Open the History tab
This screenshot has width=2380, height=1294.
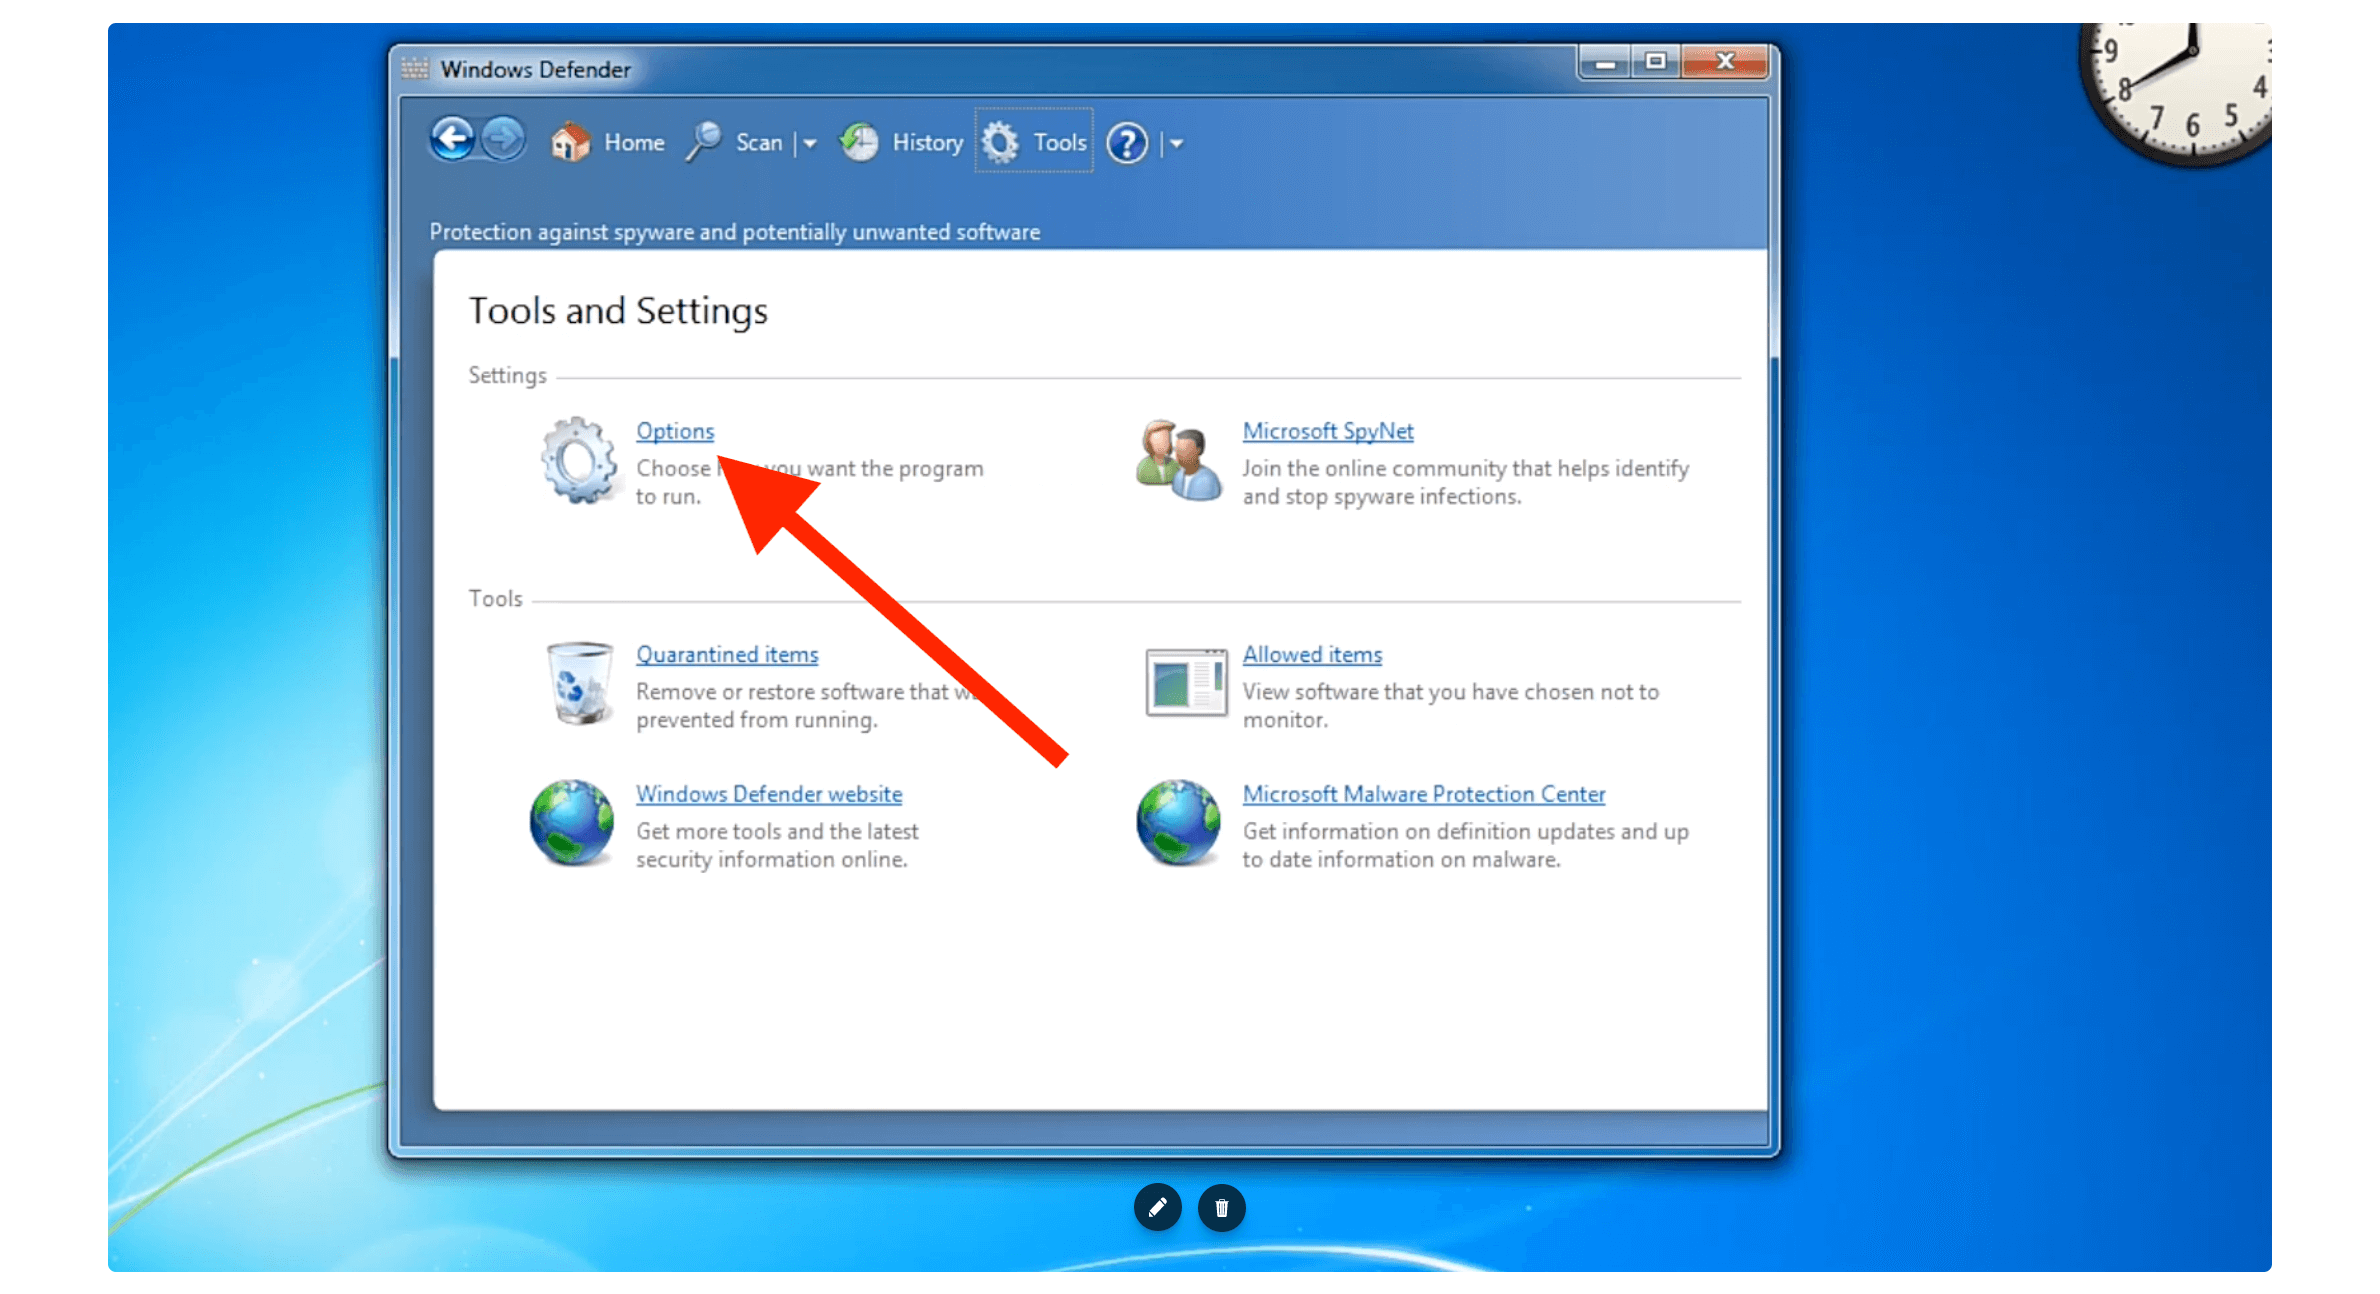click(927, 143)
